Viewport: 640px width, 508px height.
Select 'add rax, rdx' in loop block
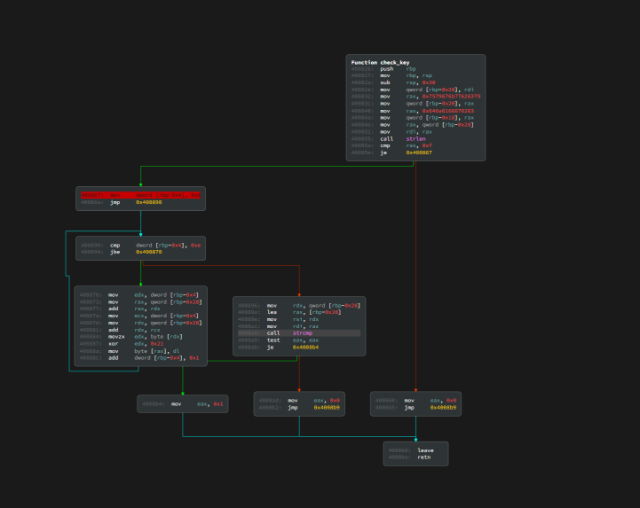[x=120, y=309]
